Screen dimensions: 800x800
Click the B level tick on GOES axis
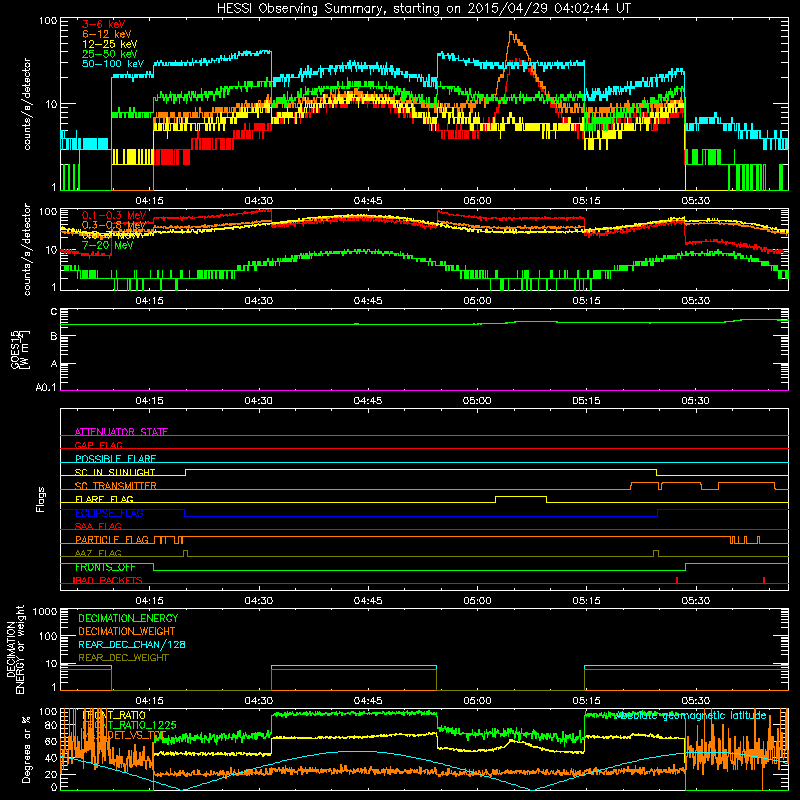(x=54, y=336)
